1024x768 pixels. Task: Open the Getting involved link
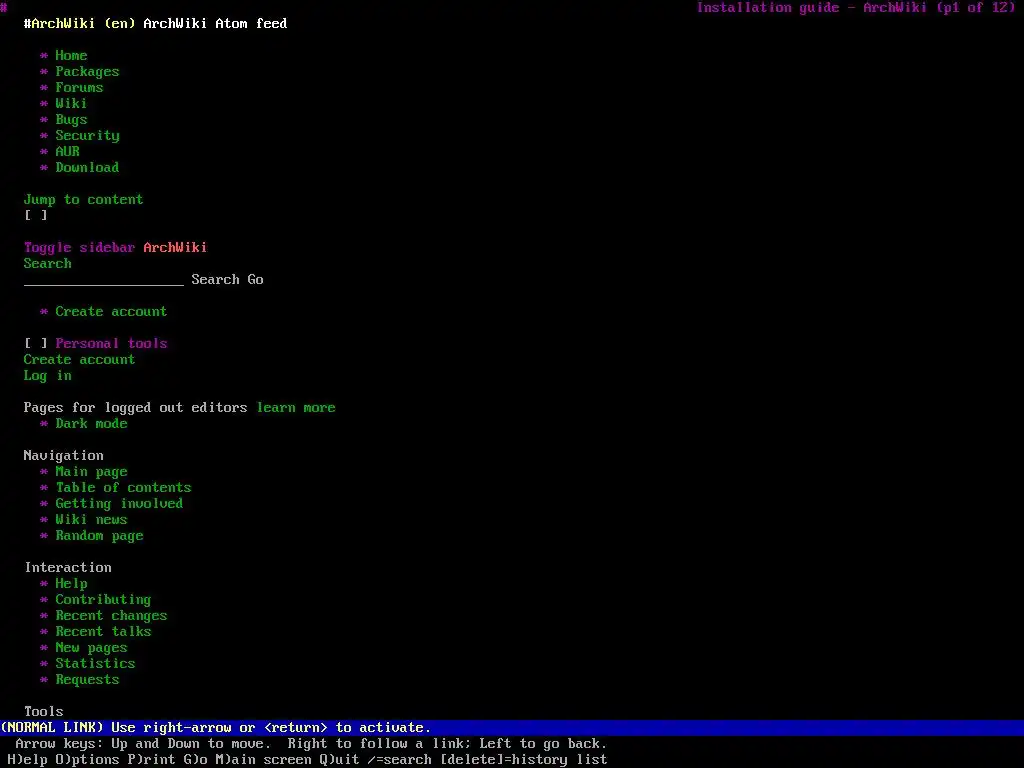tap(119, 504)
